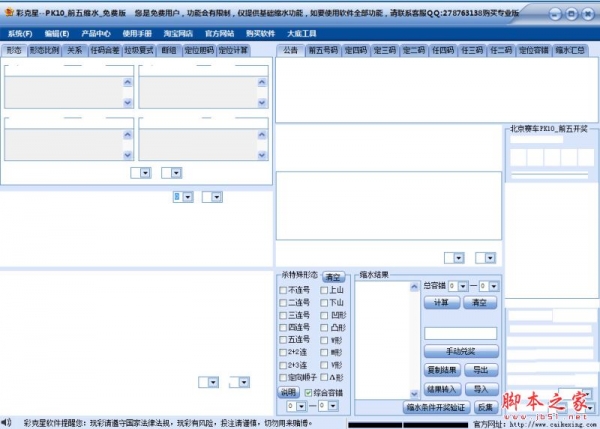Screen dimensions: 600x429
Task: Toggle the 四连号 checkbox
Action: [283, 328]
